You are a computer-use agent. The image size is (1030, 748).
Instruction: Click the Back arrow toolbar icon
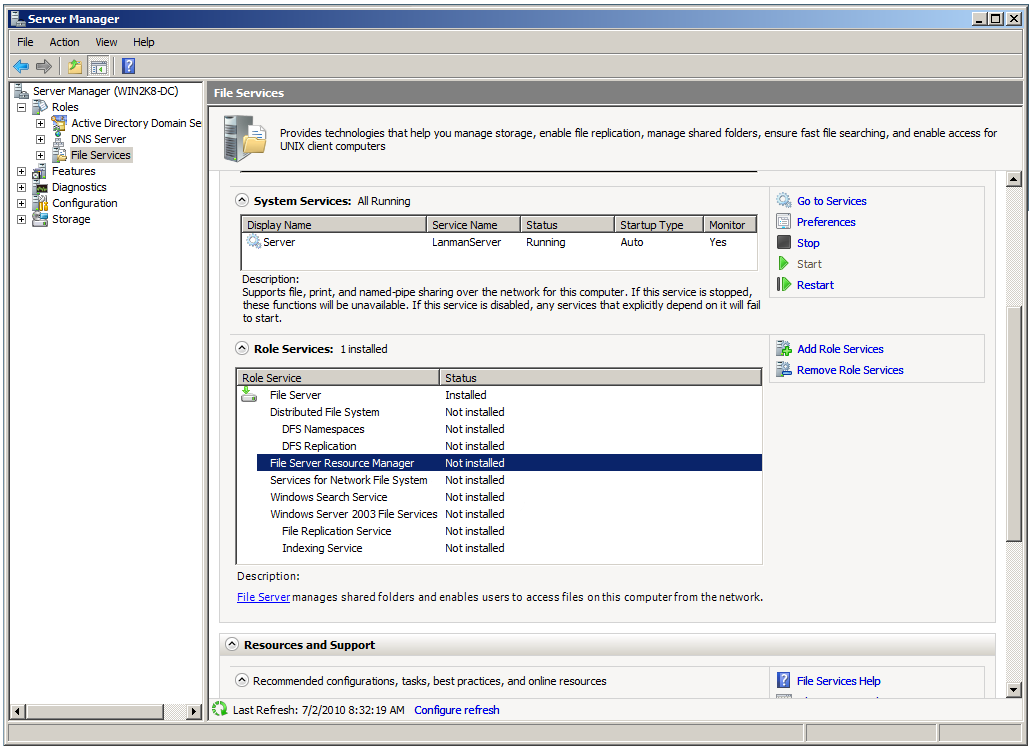(21, 66)
